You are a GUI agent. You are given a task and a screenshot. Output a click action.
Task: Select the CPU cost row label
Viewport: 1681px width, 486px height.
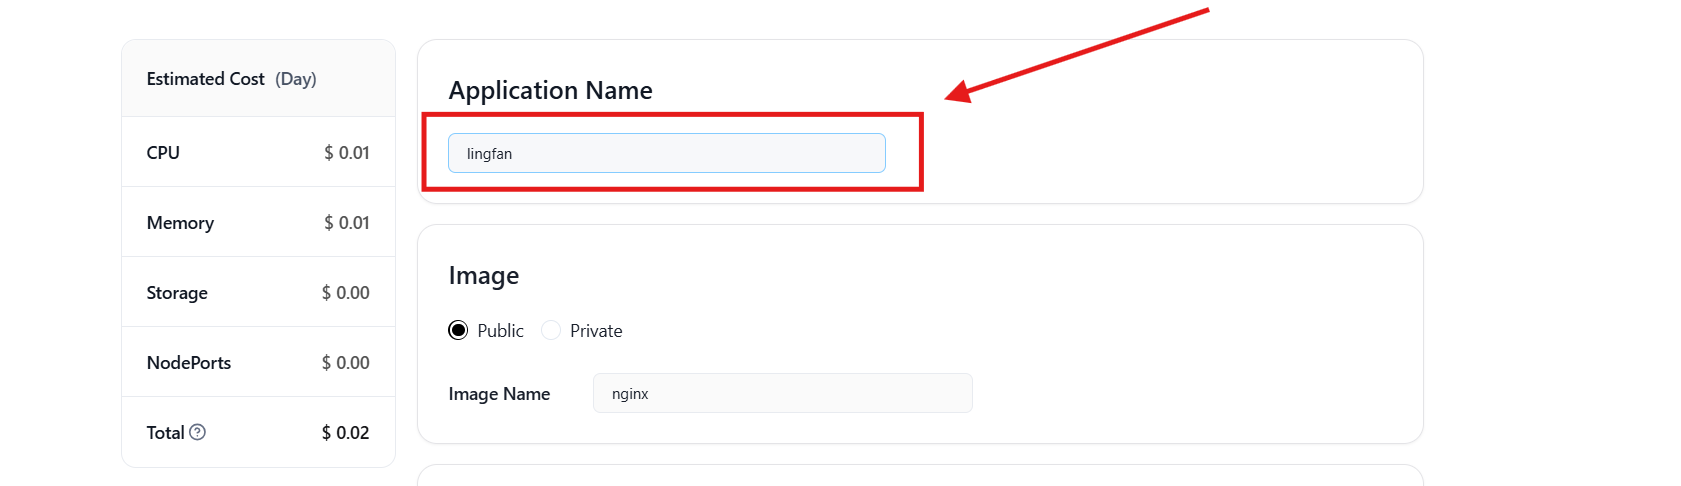[x=163, y=153]
